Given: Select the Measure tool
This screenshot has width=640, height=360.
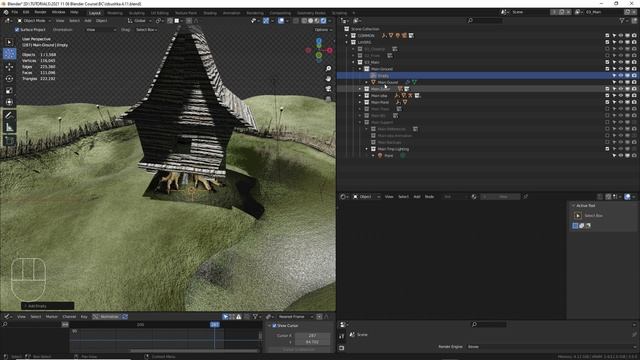Looking at the screenshot, I should 9,127.
